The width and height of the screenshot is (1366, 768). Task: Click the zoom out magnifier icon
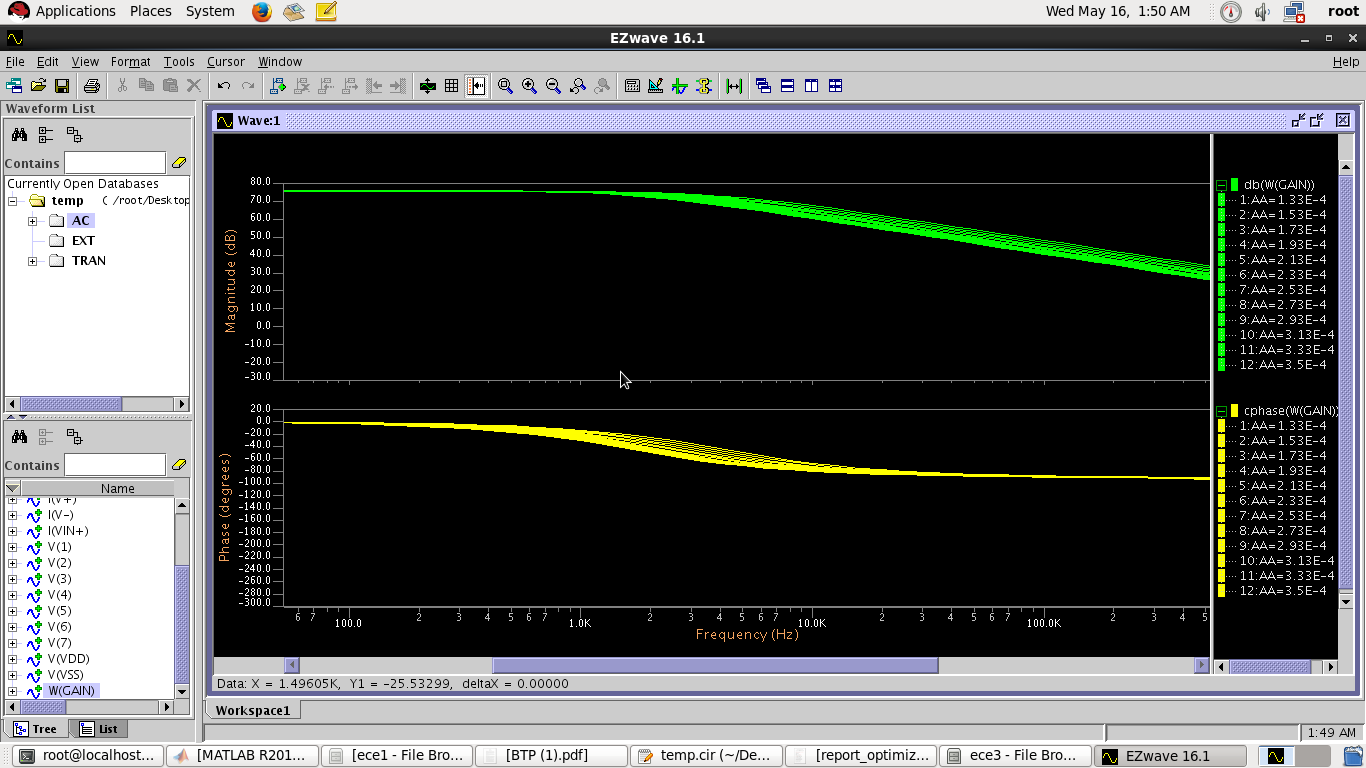click(553, 86)
